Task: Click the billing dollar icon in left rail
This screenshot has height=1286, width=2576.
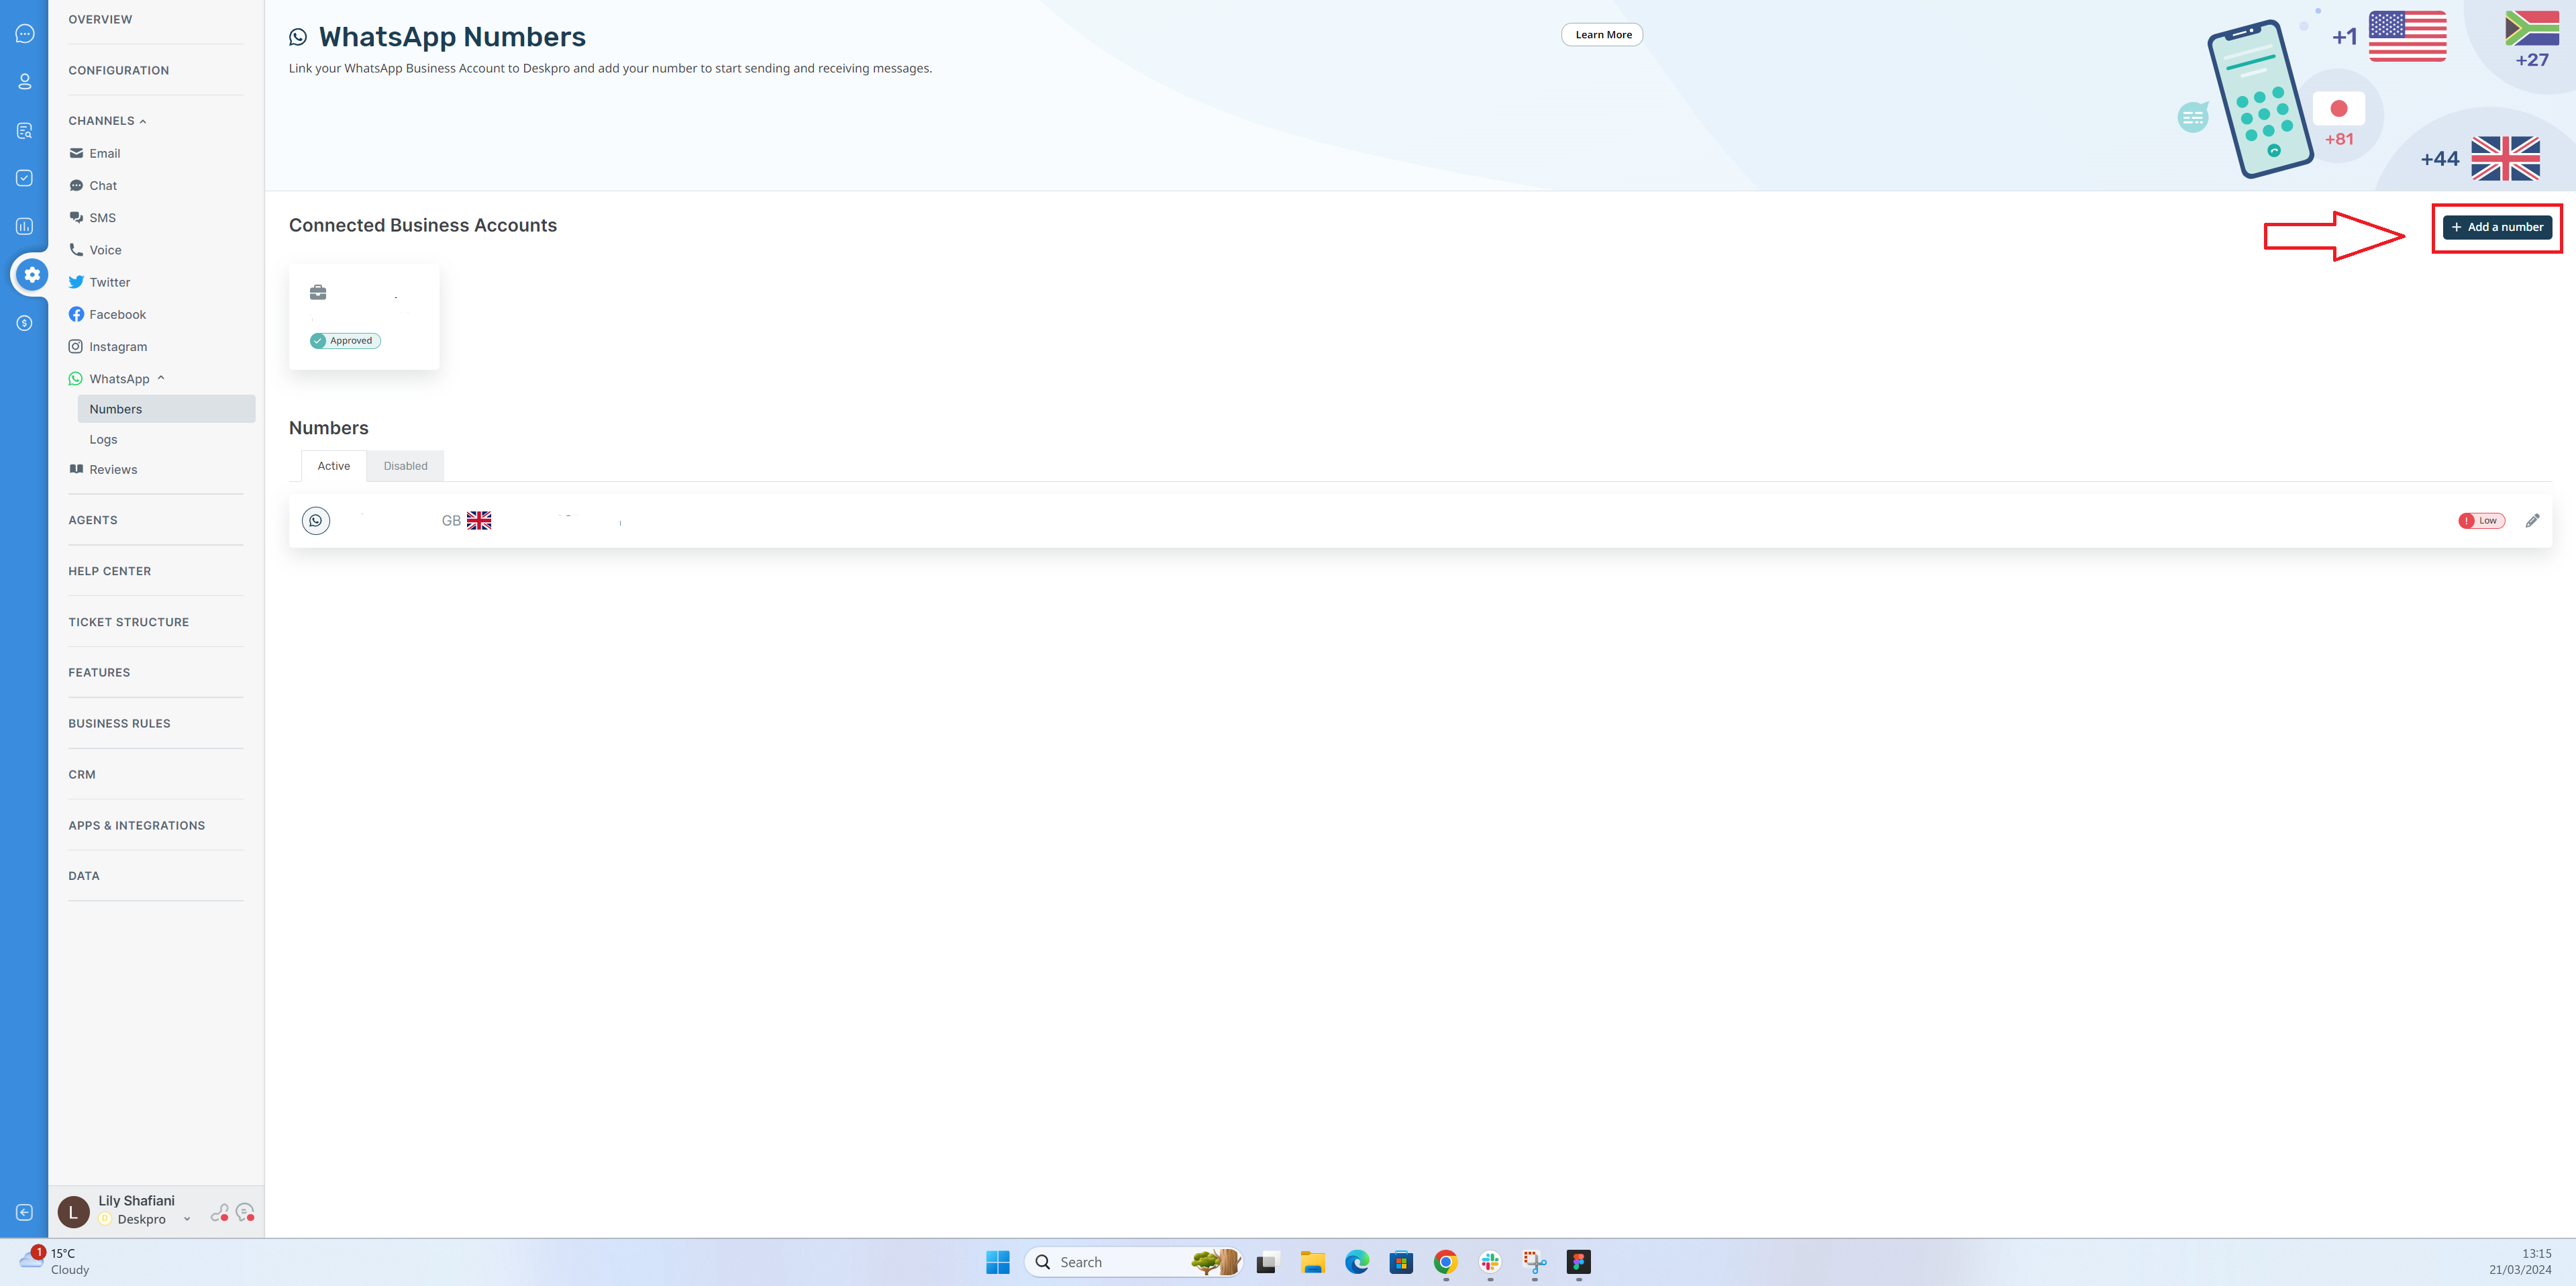Action: tap(25, 323)
